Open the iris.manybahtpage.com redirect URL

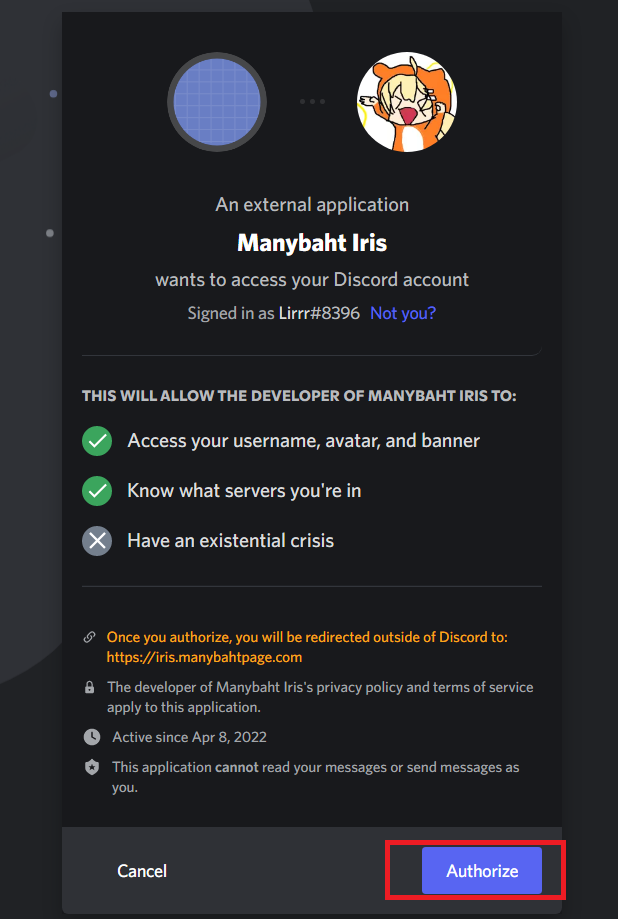click(204, 657)
